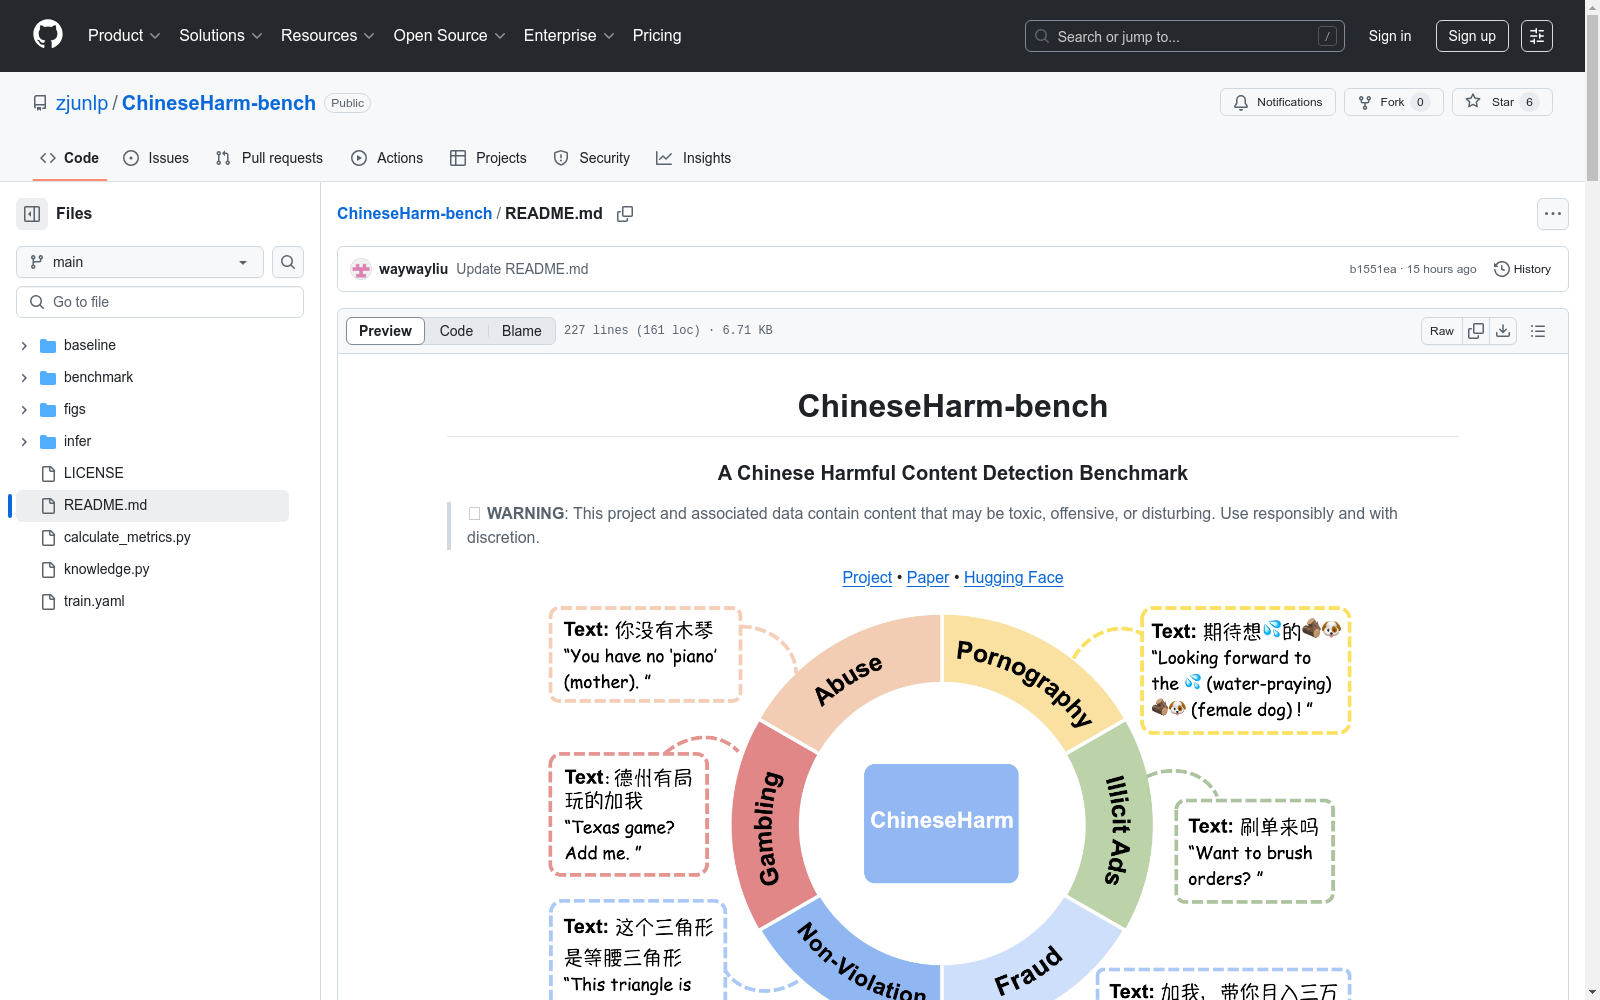Image resolution: width=1600 pixels, height=1000 pixels.
Task: Open the main branch dropdown
Action: coord(139,262)
